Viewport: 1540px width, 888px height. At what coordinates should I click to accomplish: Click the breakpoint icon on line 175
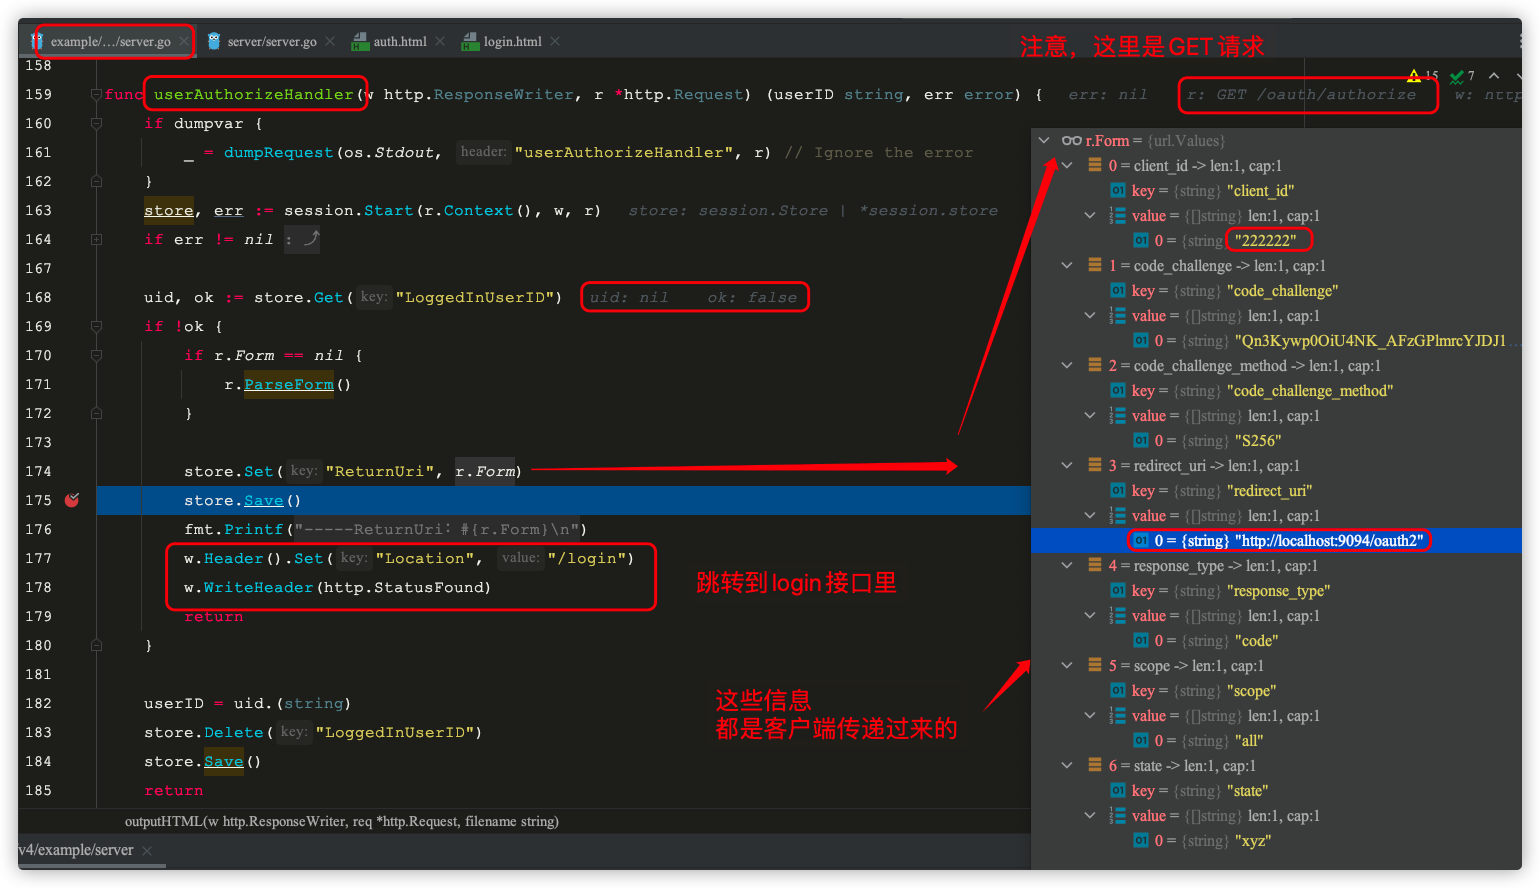pyautogui.click(x=72, y=500)
